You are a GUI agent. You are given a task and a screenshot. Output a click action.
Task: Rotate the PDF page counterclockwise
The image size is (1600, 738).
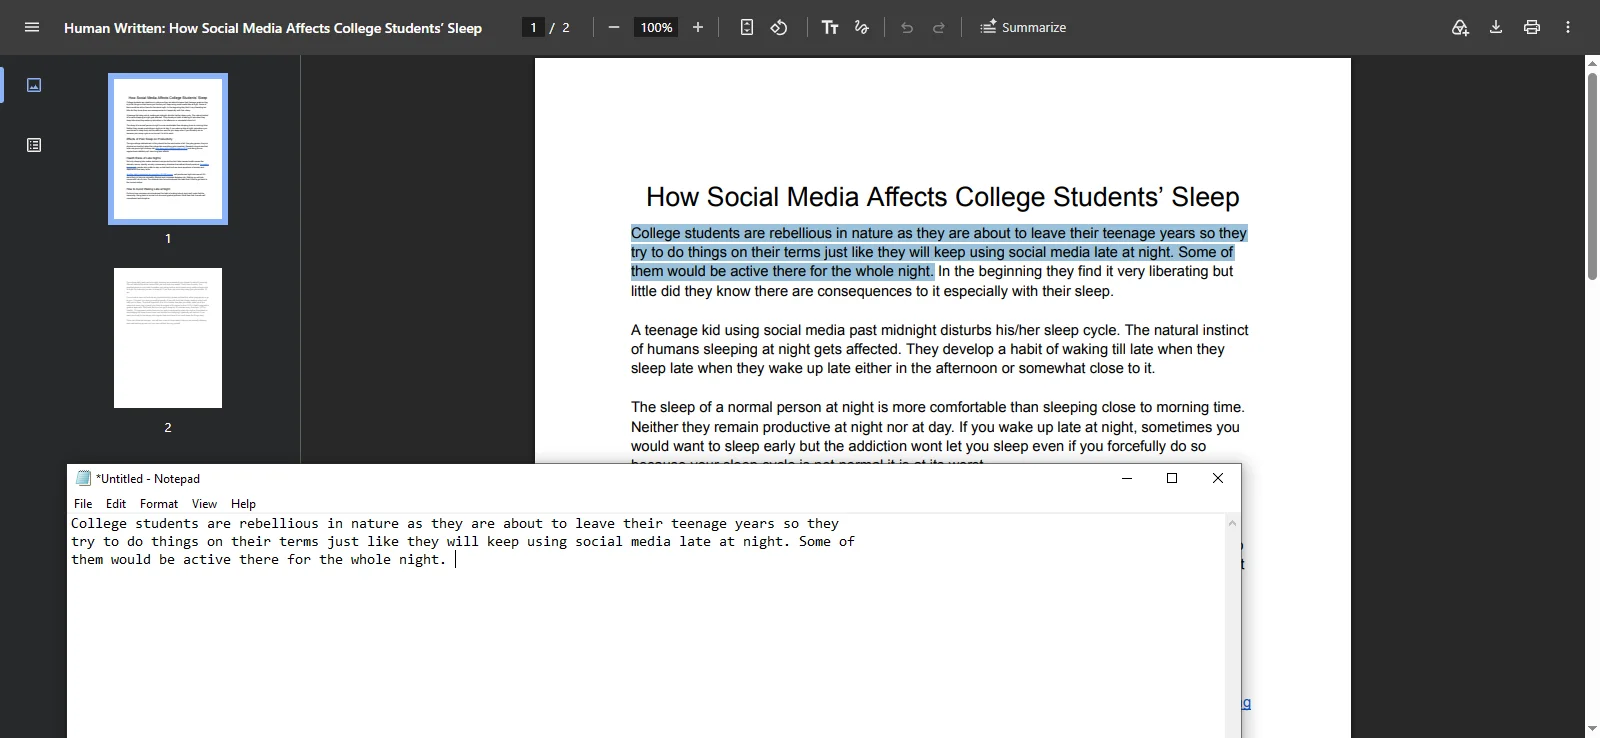[779, 27]
